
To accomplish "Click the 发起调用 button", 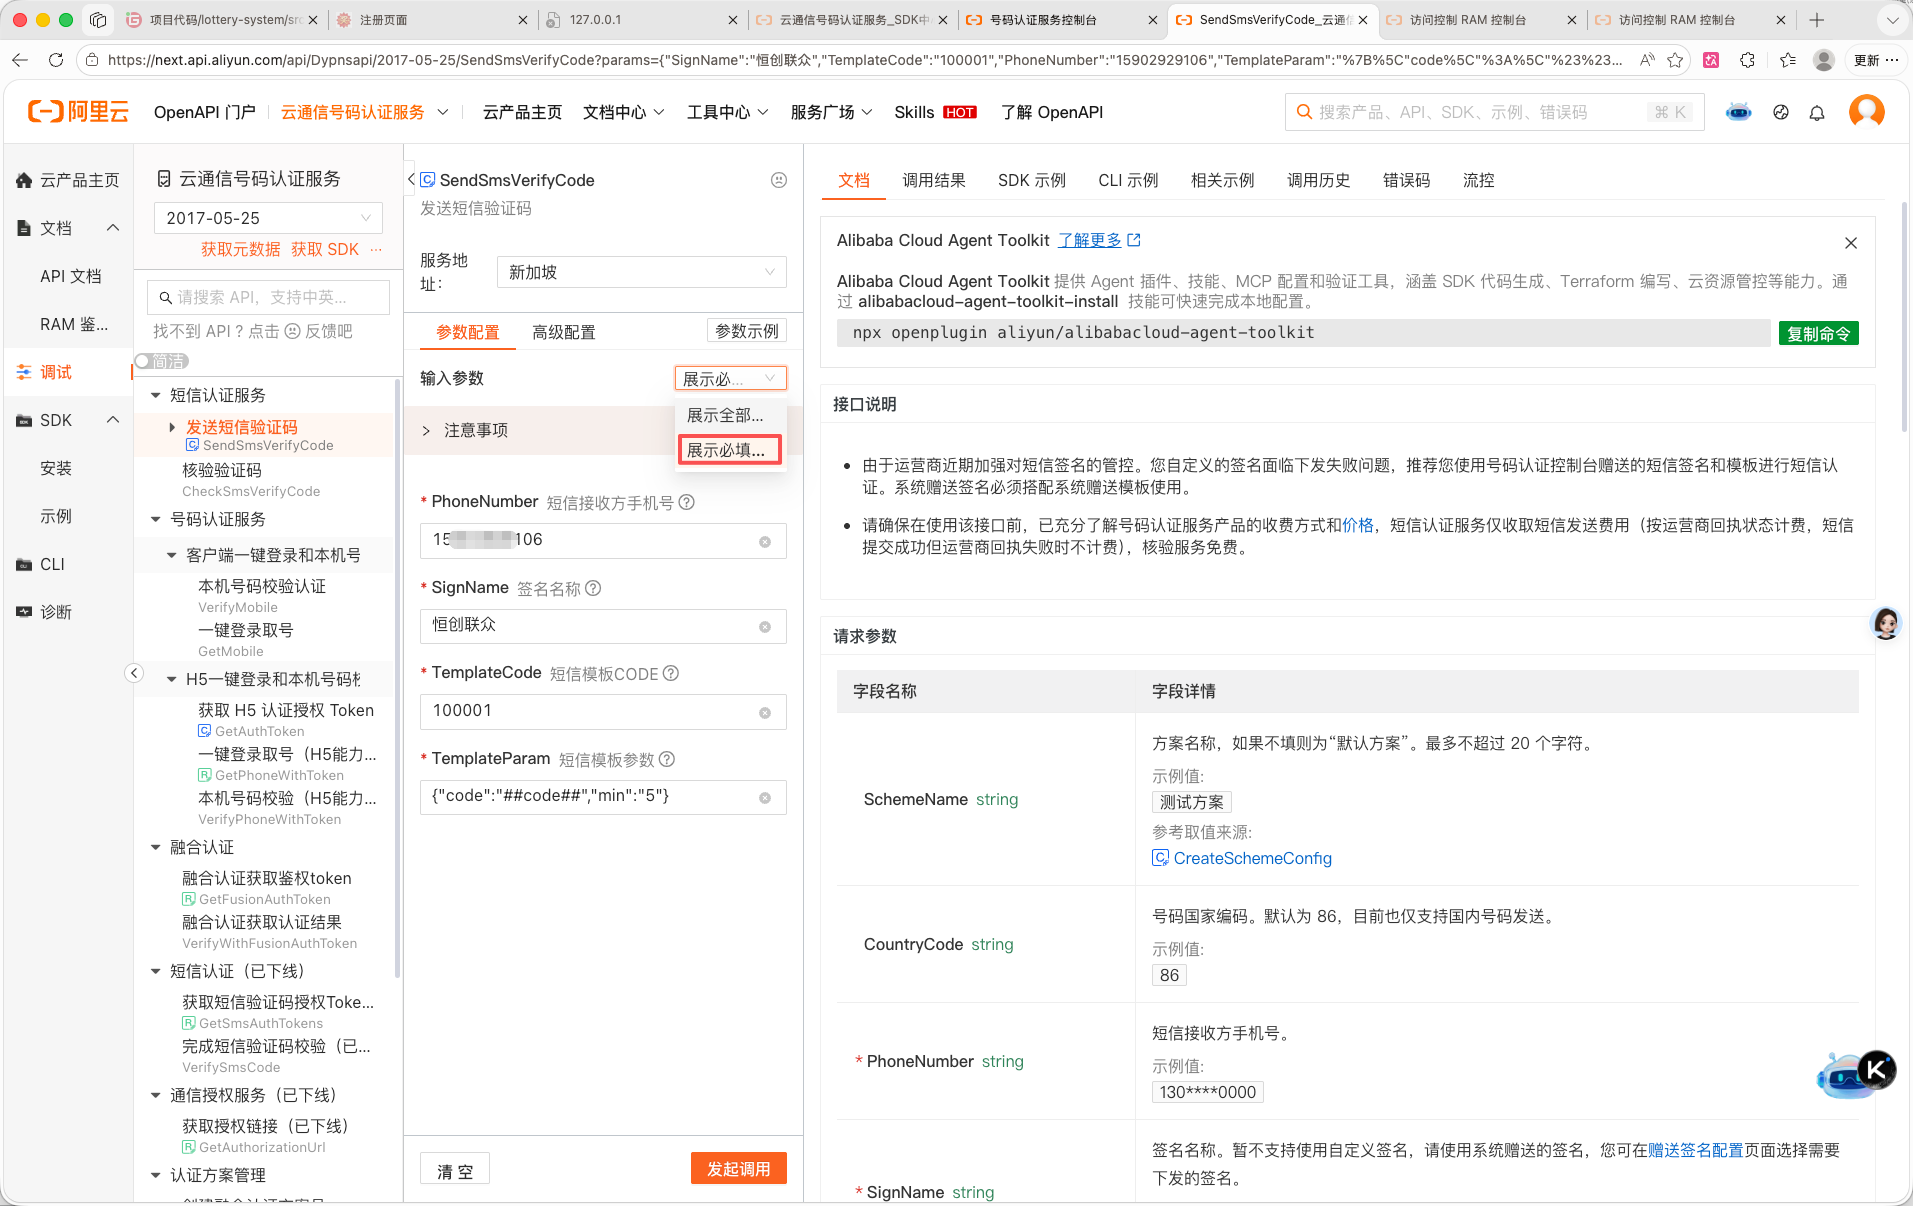I will coord(739,1169).
